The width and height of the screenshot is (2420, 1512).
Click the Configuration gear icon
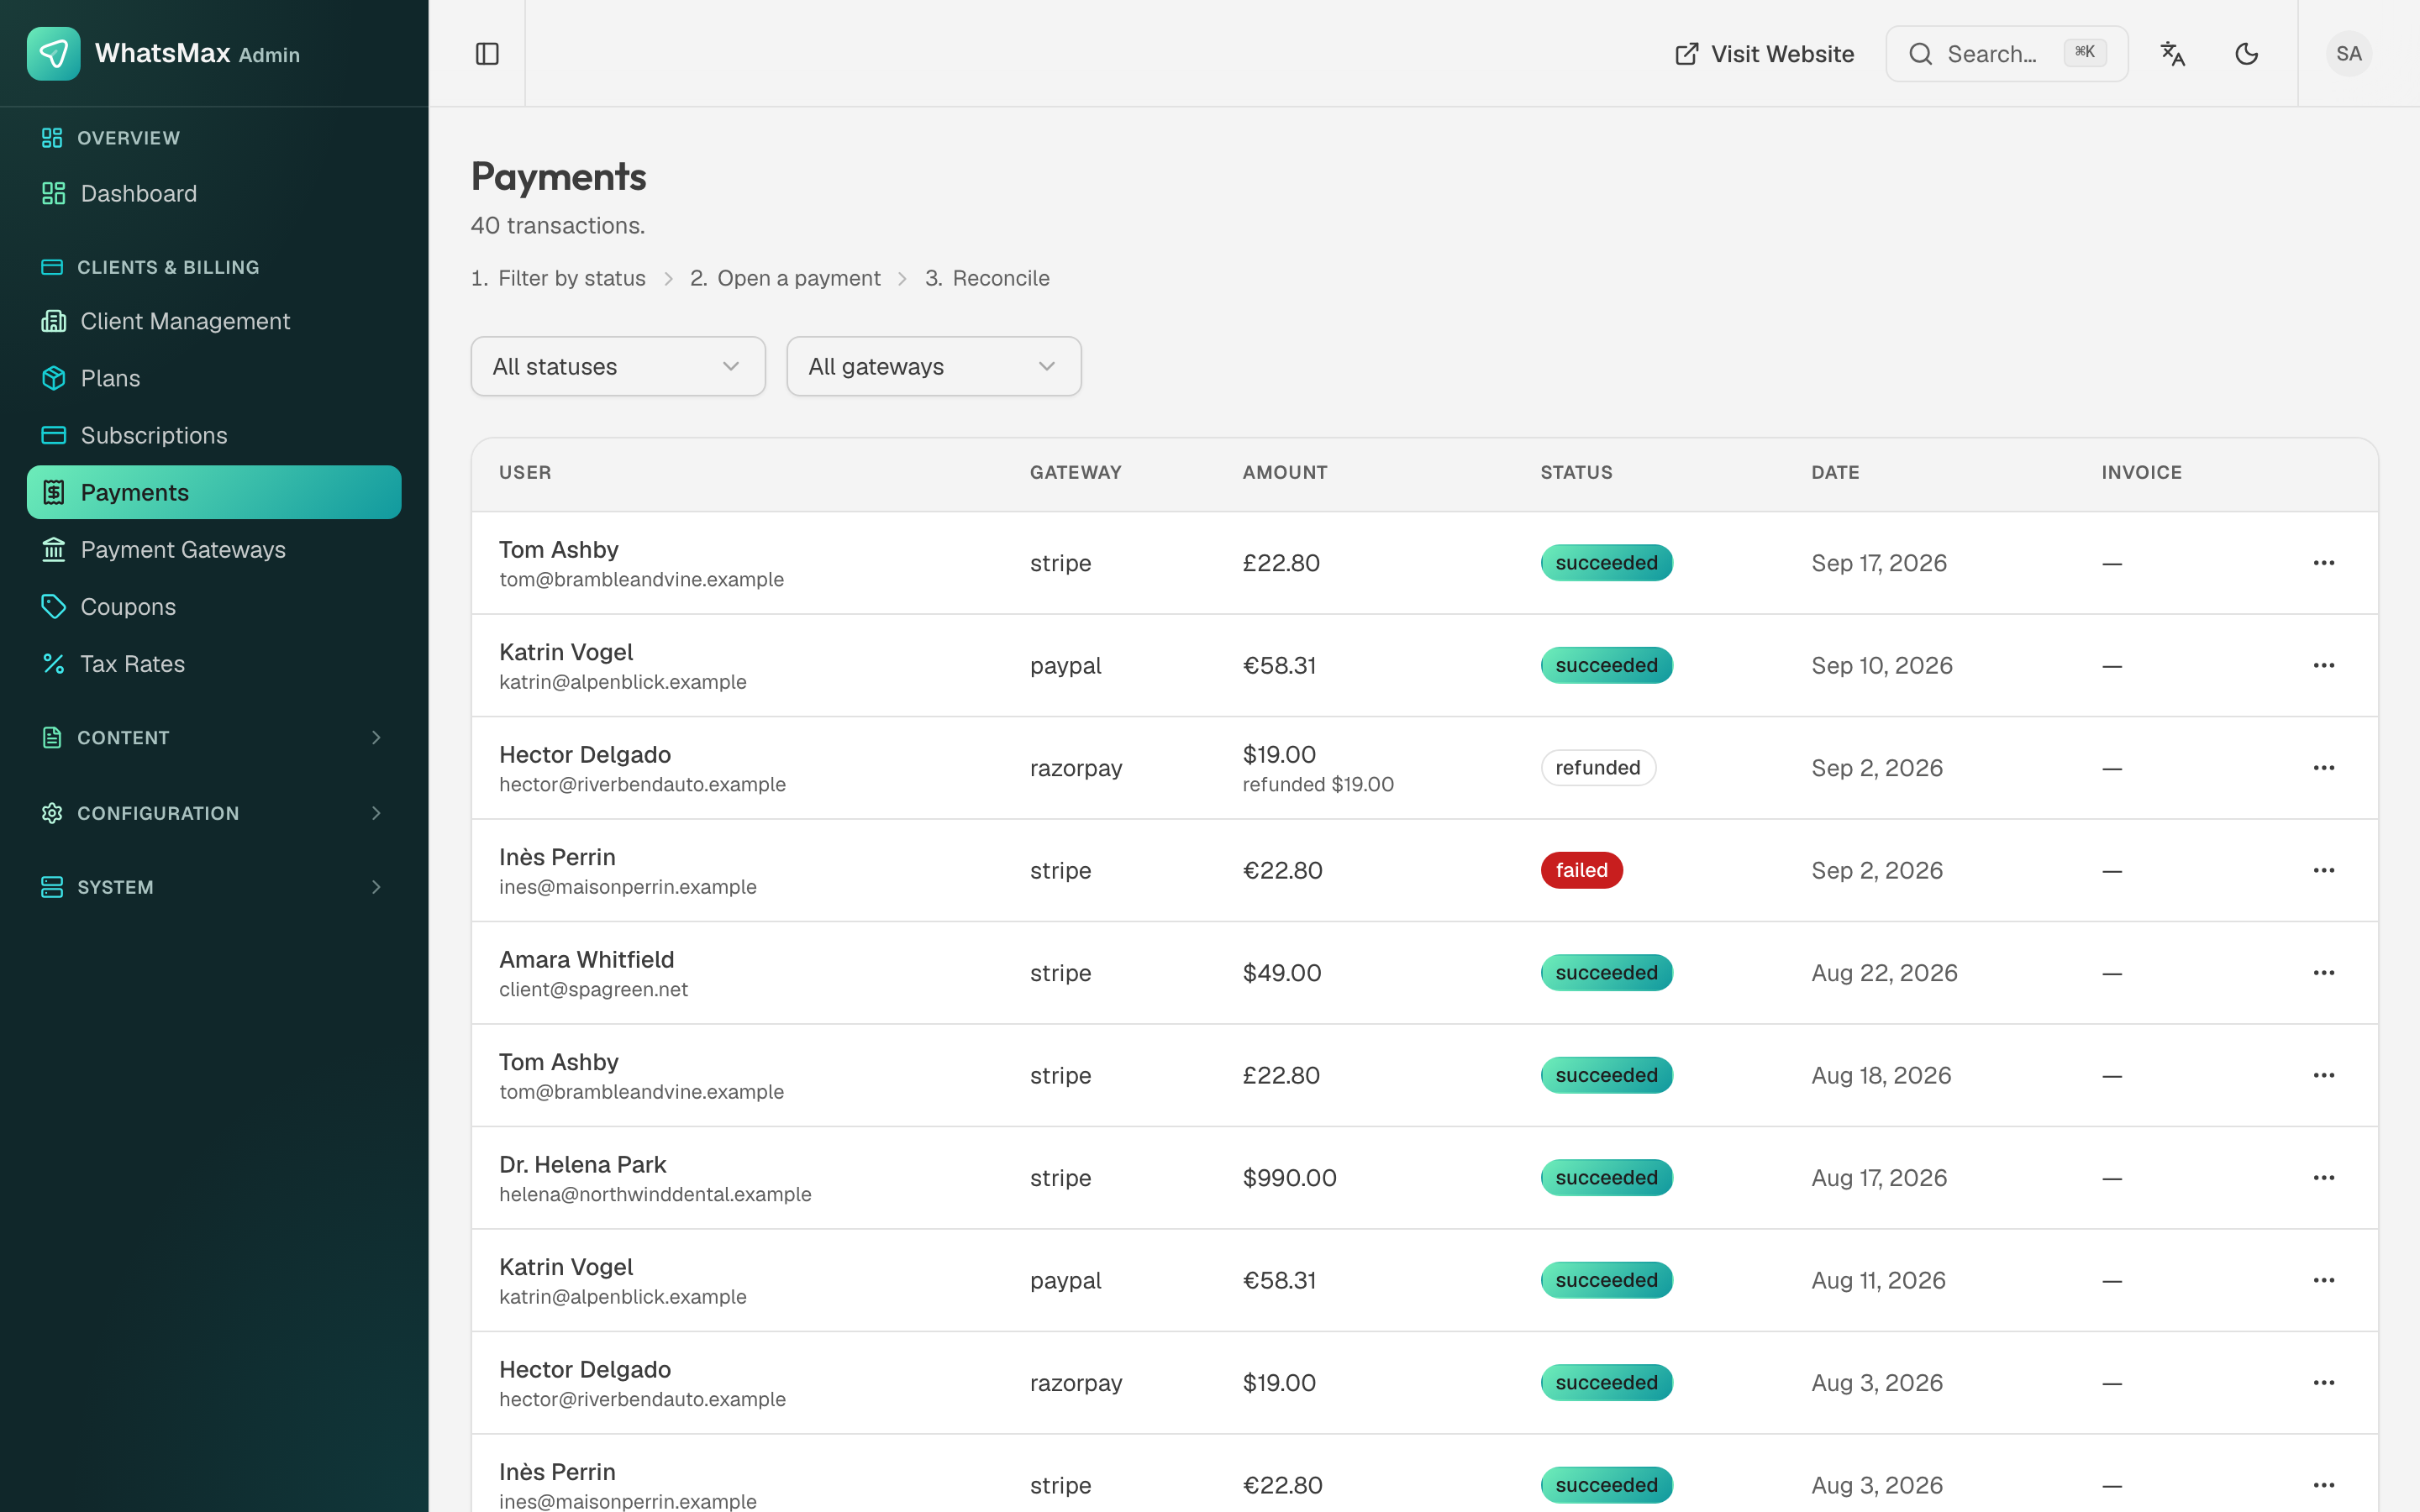coord(52,813)
